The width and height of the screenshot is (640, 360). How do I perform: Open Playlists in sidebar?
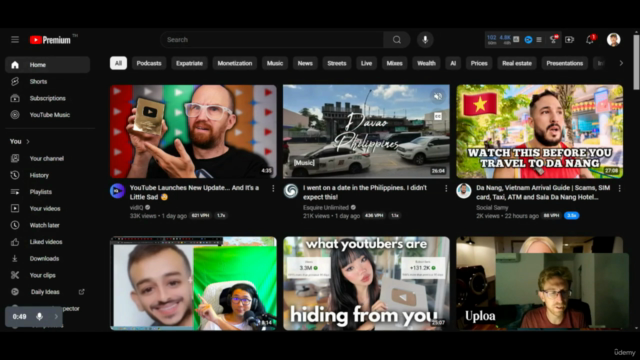48,192
